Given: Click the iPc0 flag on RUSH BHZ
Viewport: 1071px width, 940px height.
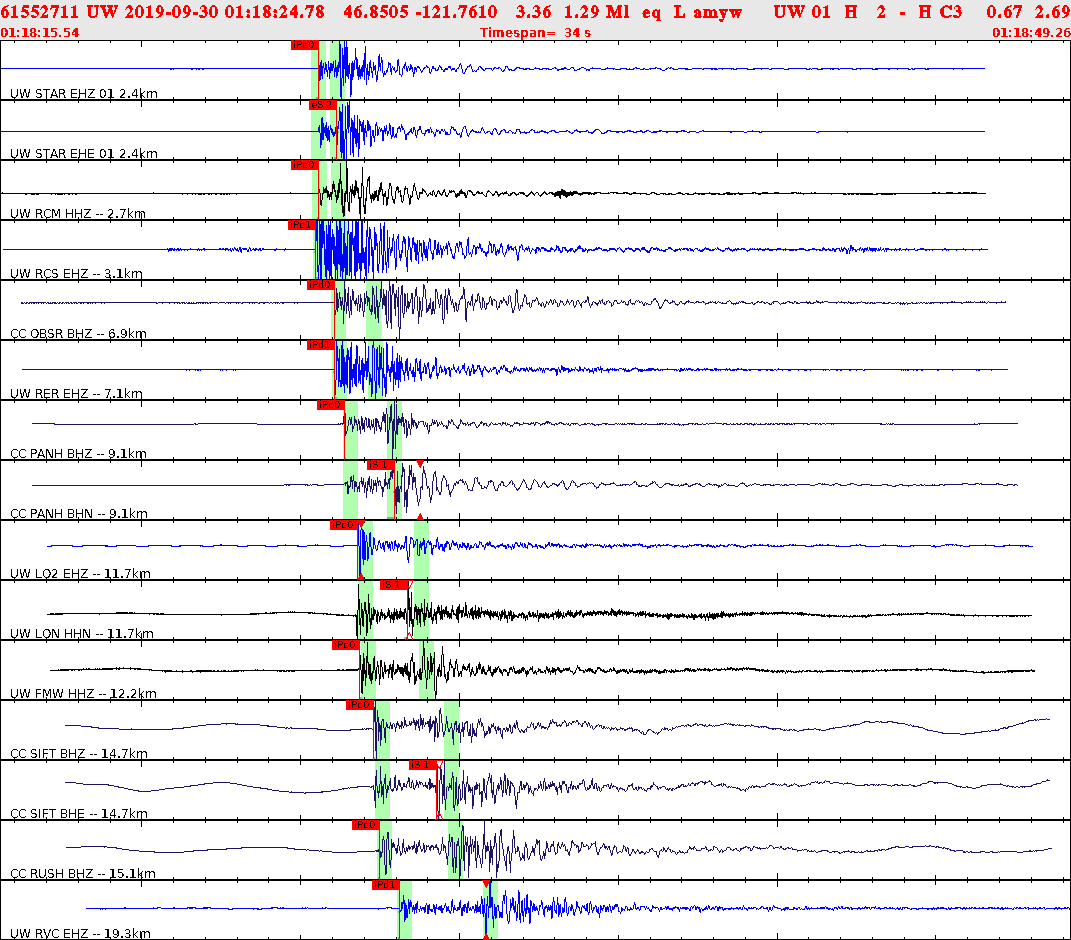Looking at the screenshot, I should click(x=364, y=825).
